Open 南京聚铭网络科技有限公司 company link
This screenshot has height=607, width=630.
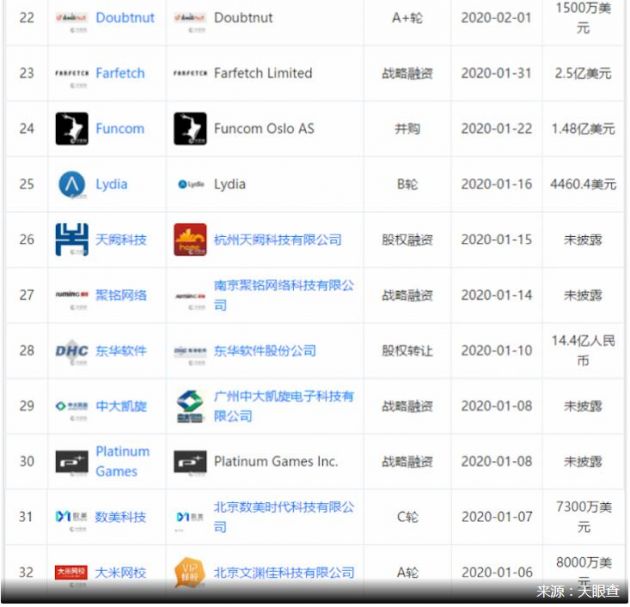click(284, 295)
